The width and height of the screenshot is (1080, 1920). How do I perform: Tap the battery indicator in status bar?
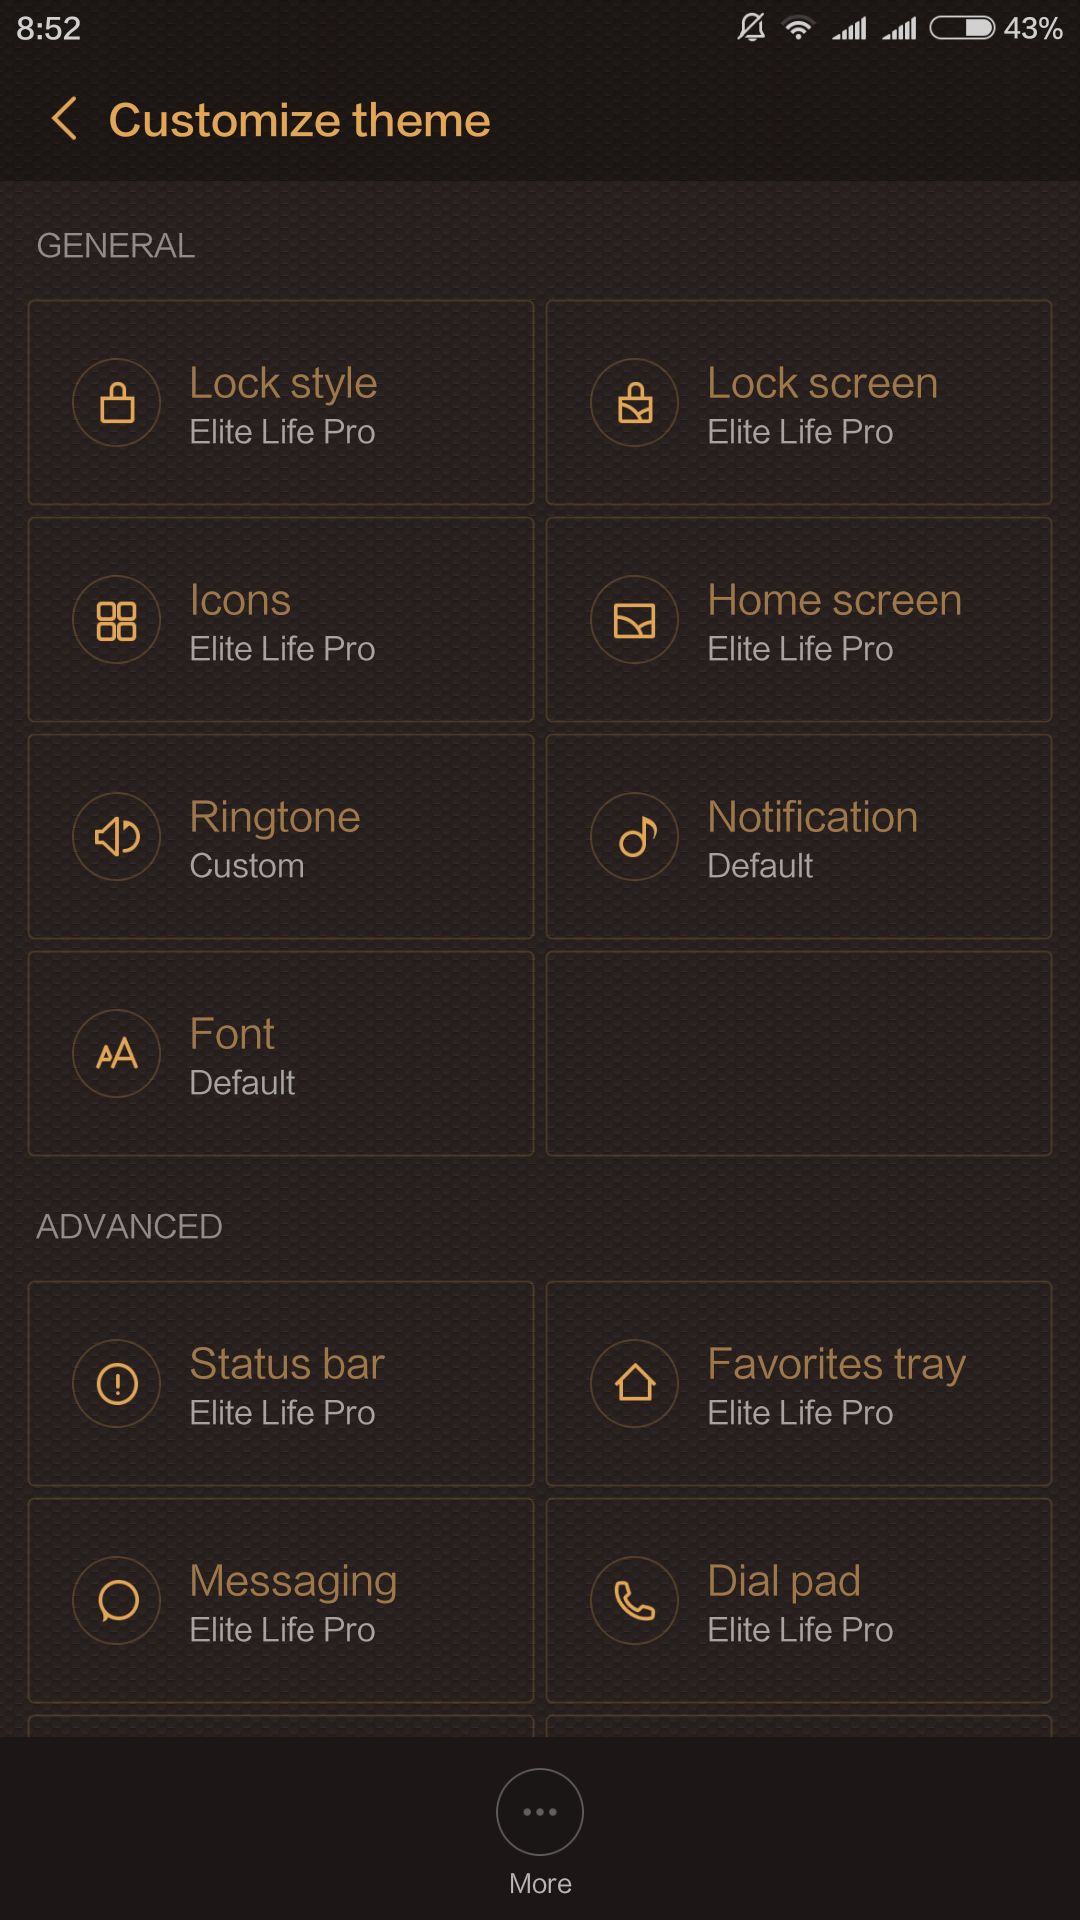click(962, 28)
